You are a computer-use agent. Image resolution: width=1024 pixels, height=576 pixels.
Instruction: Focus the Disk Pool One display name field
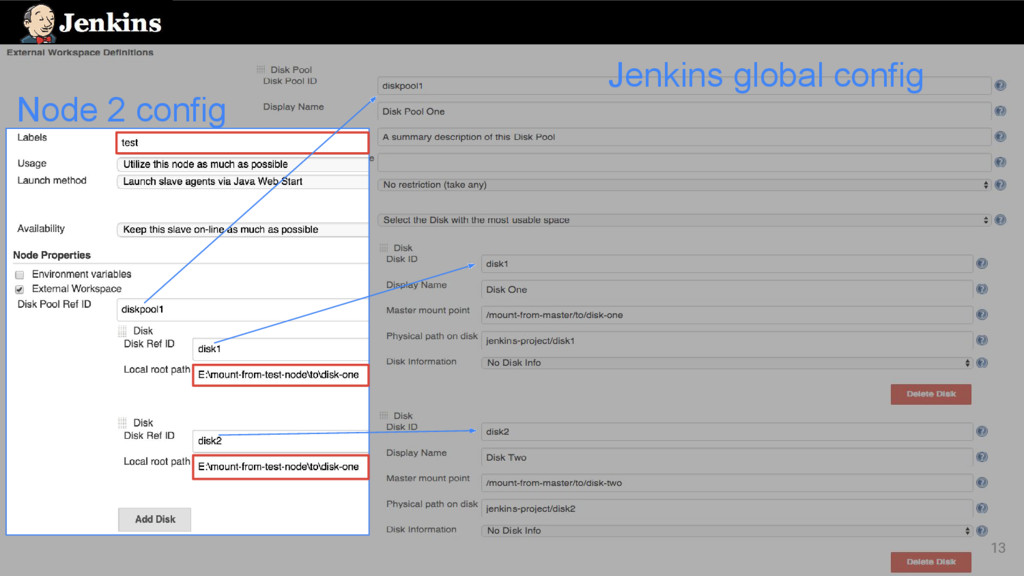pos(684,111)
